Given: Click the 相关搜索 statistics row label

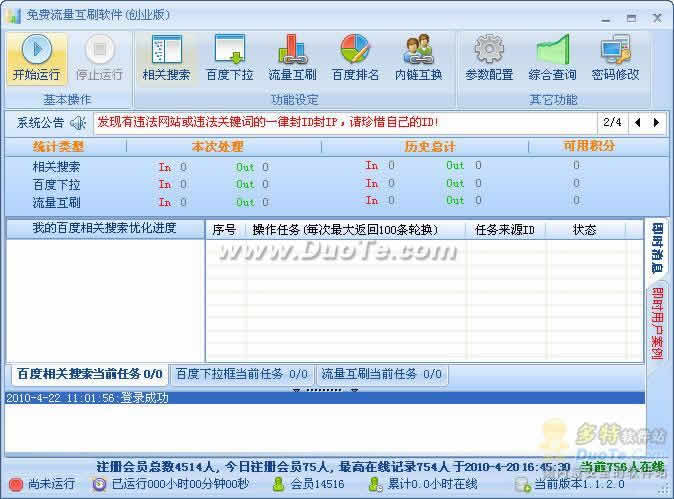Looking at the screenshot, I should click(x=56, y=167).
